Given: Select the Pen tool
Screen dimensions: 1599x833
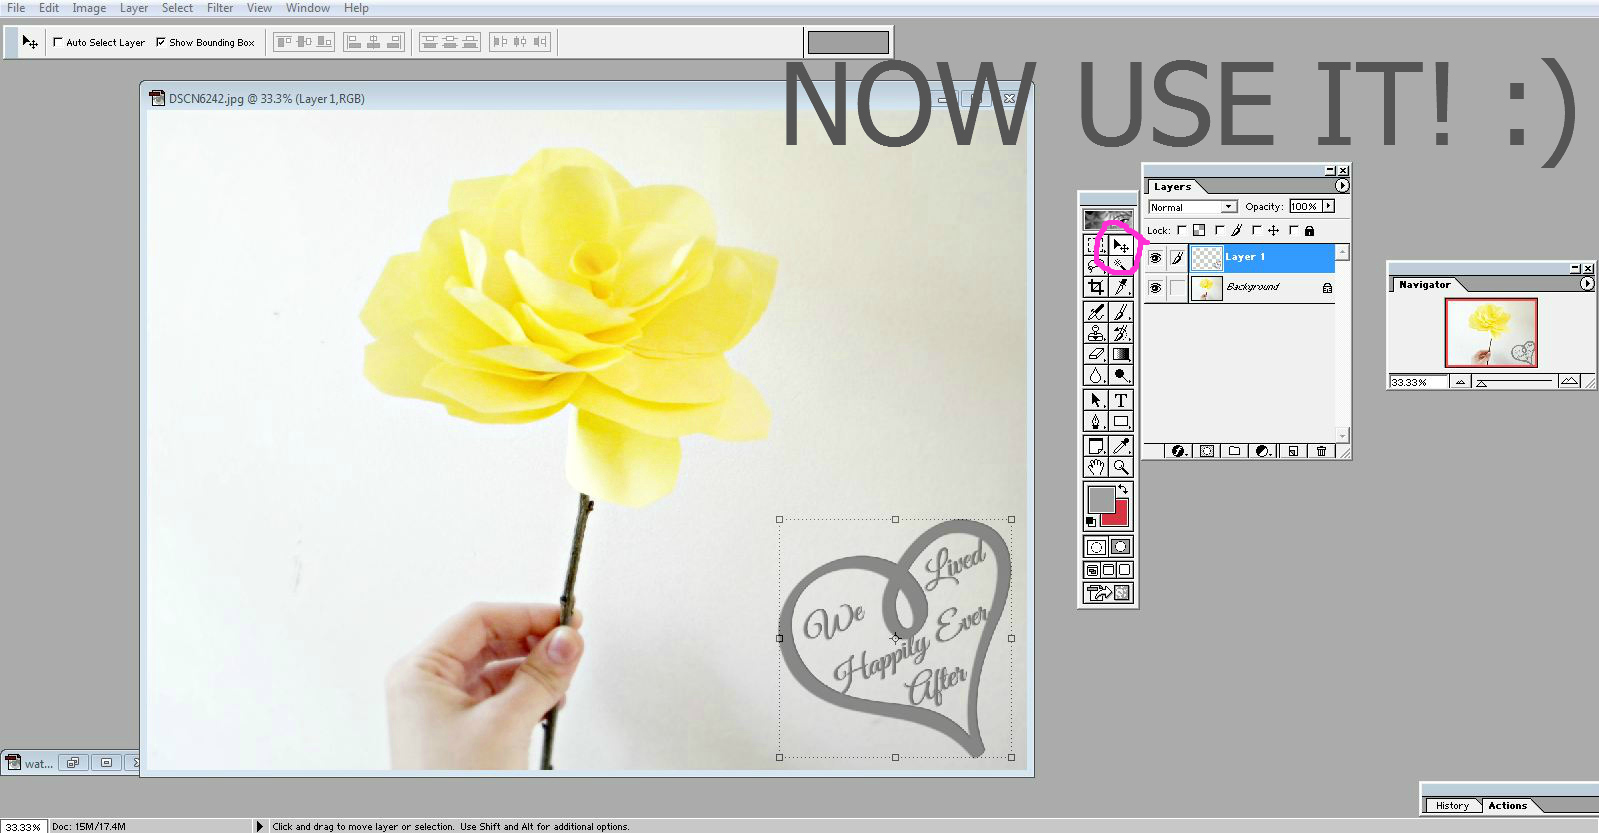Looking at the screenshot, I should tap(1096, 421).
